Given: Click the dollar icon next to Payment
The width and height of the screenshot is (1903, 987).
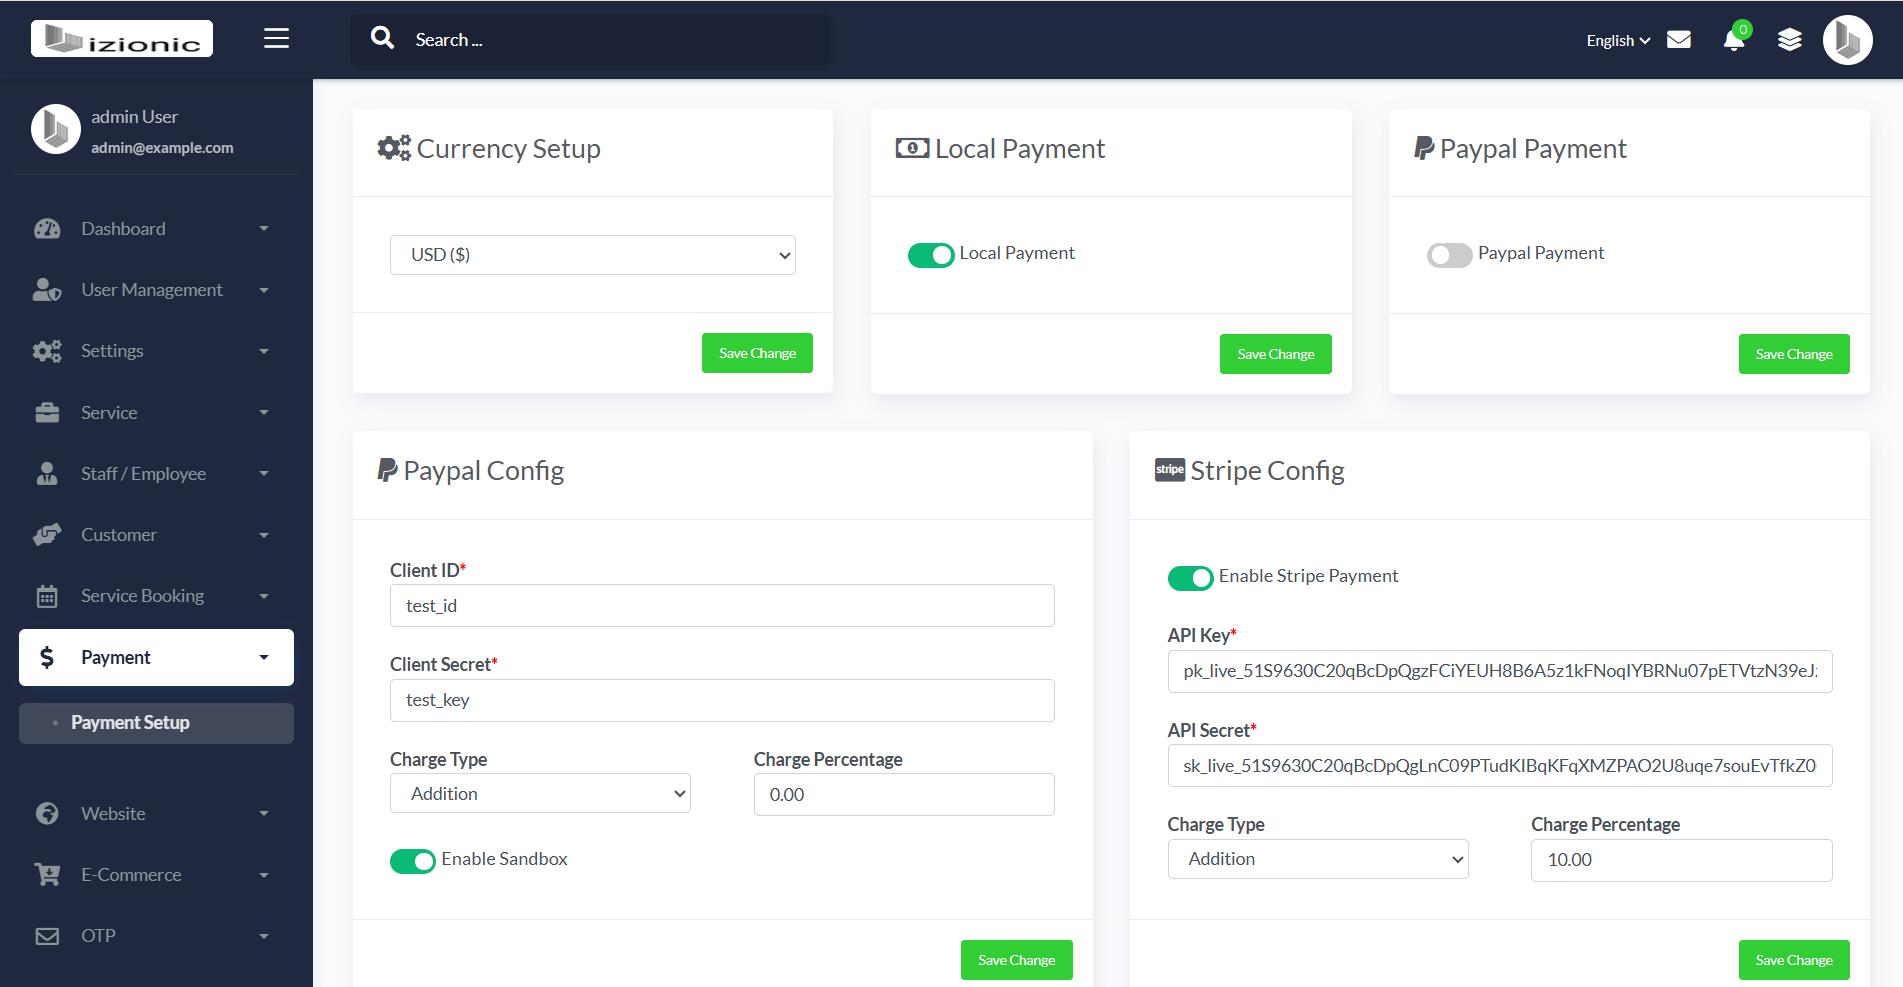Looking at the screenshot, I should click(47, 657).
